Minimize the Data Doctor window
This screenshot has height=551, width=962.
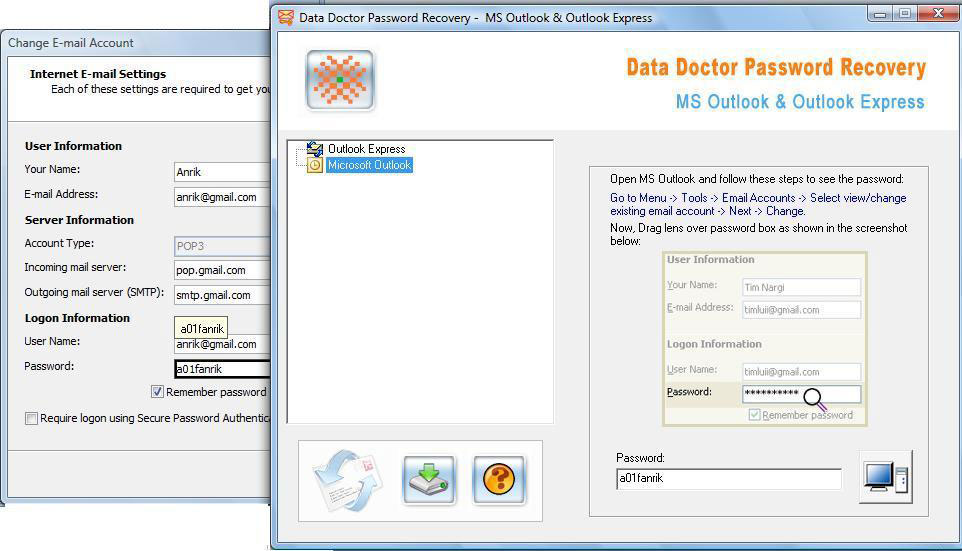pos(880,13)
